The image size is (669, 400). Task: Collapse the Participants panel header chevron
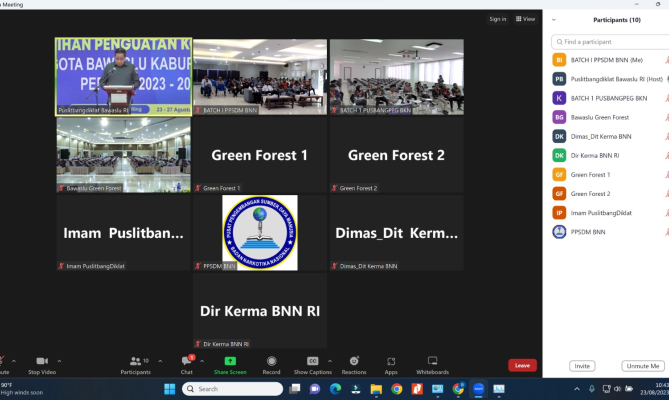tap(554, 19)
